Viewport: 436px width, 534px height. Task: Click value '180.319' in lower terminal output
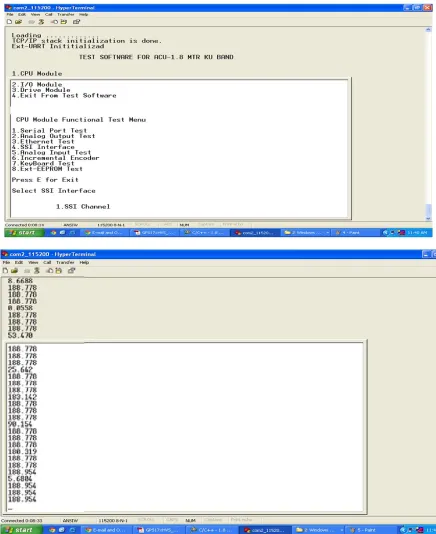pos(22,452)
